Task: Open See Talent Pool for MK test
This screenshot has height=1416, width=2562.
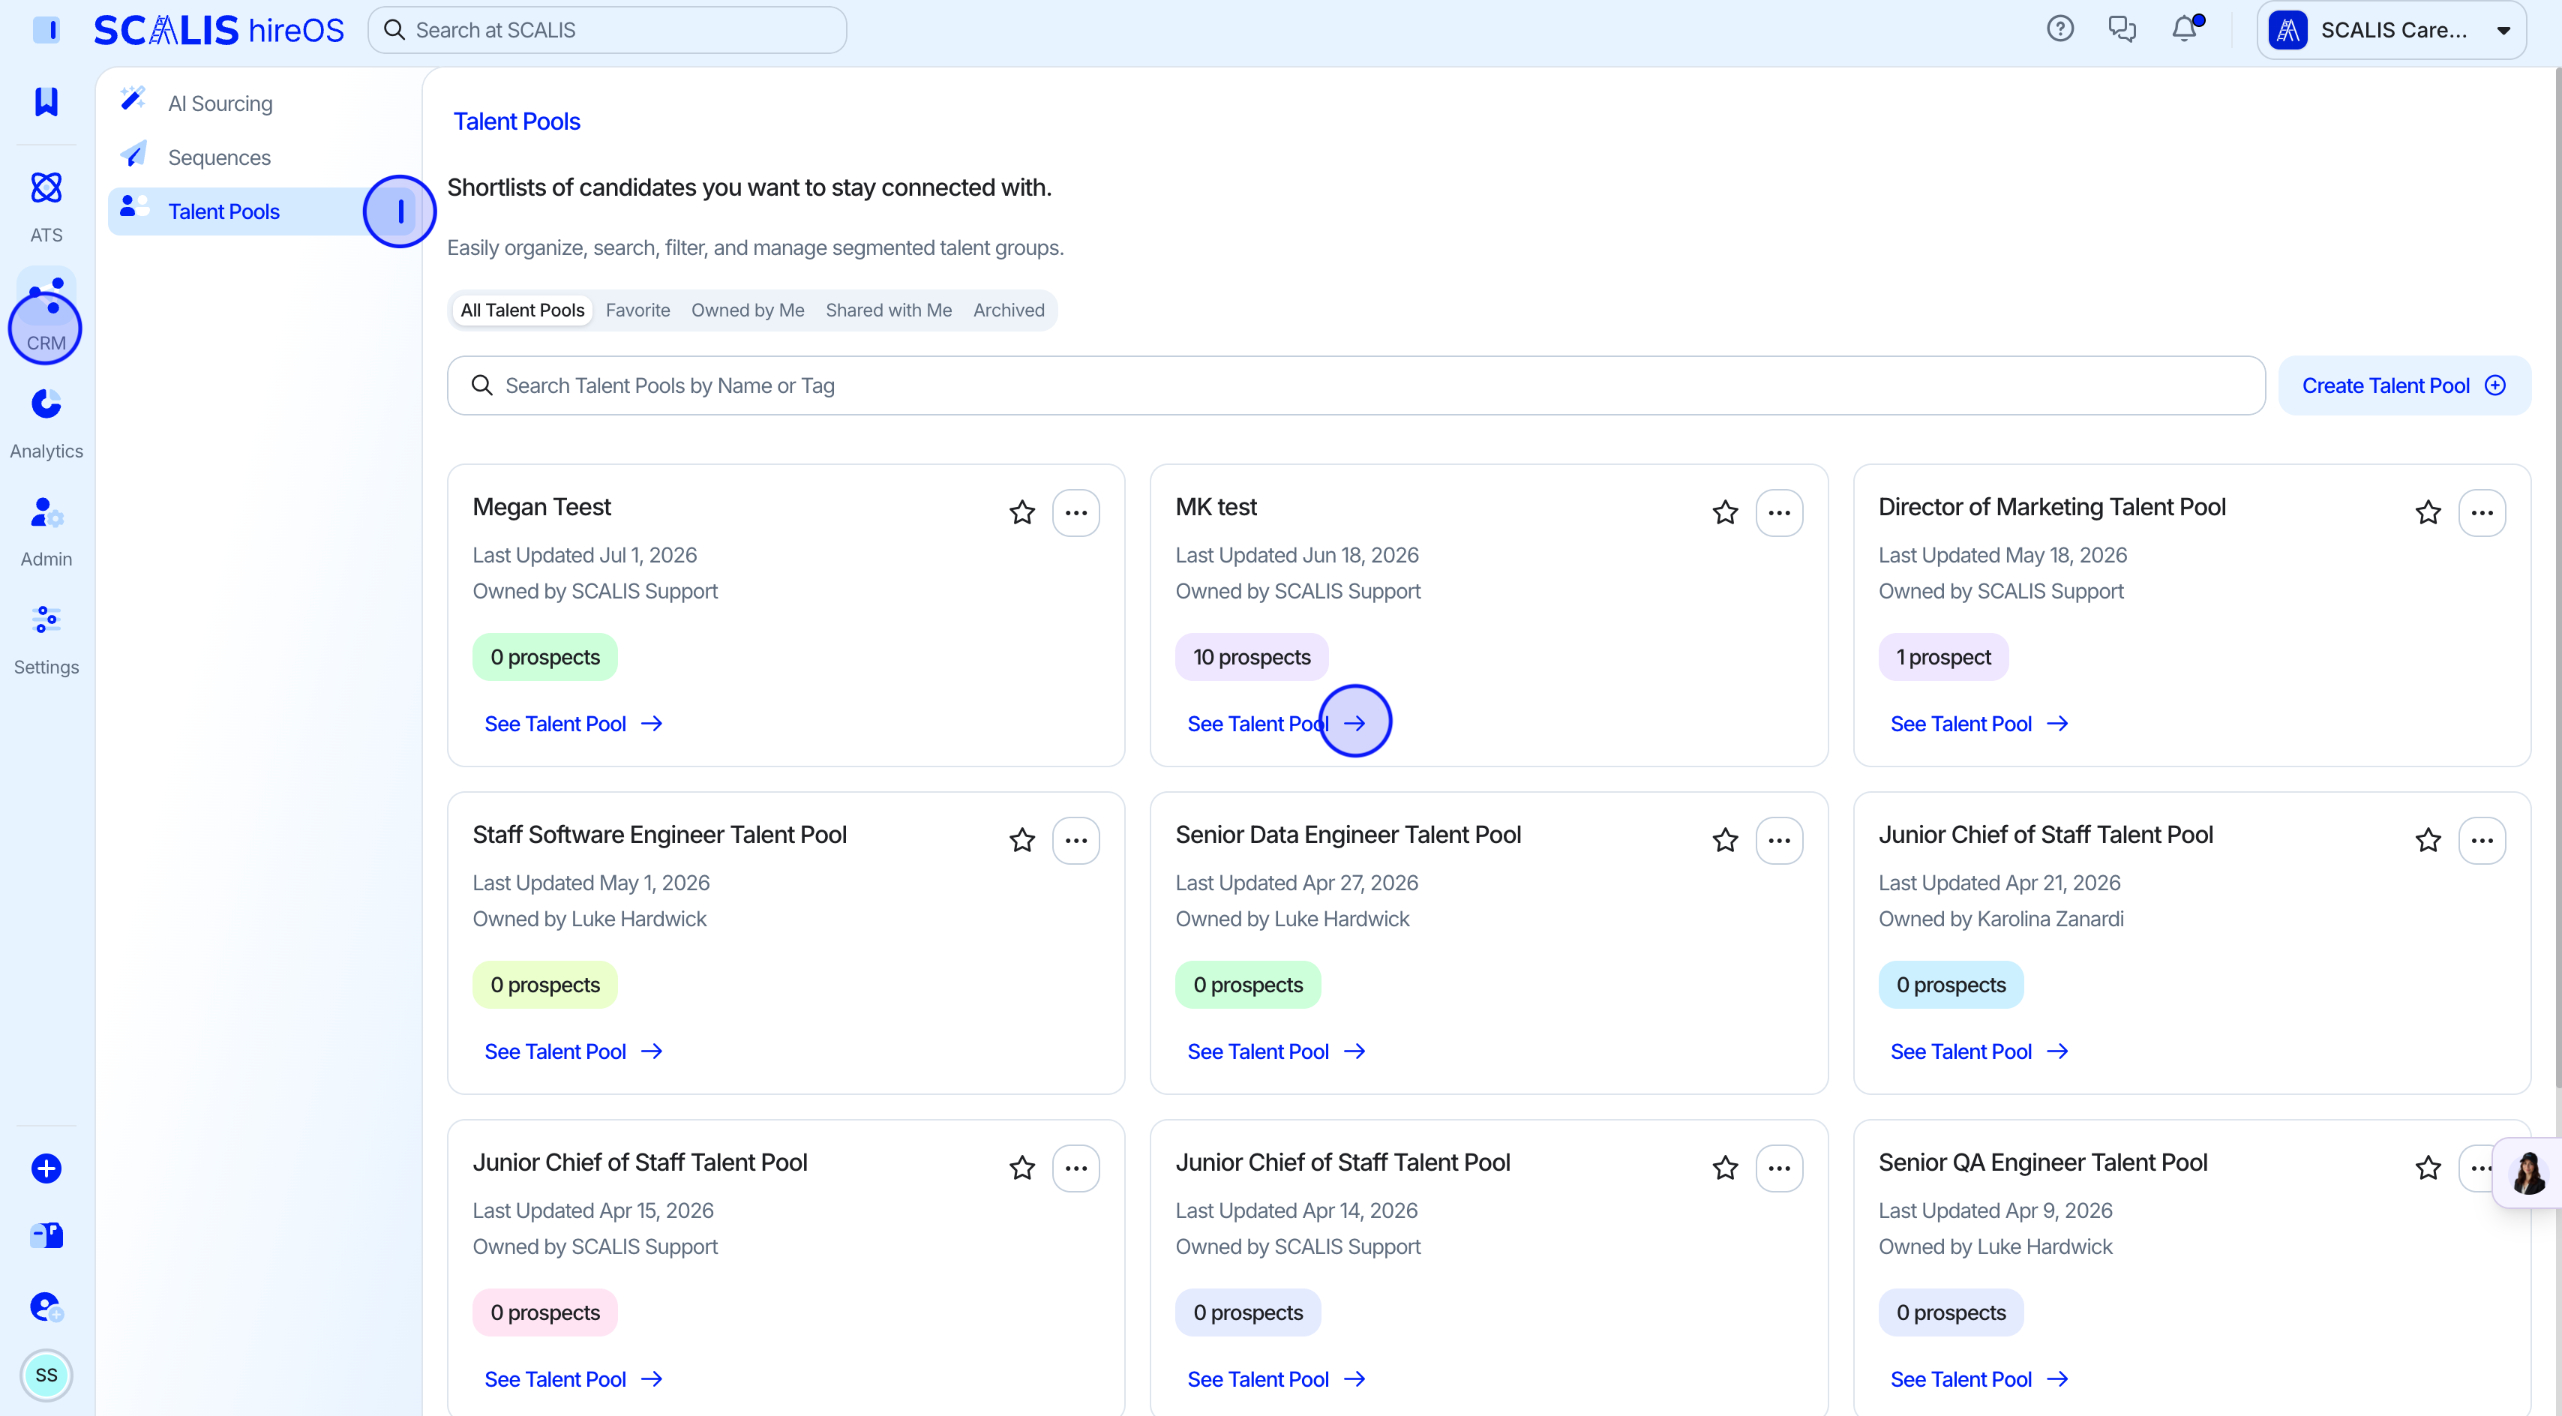Action: pos(1276,723)
